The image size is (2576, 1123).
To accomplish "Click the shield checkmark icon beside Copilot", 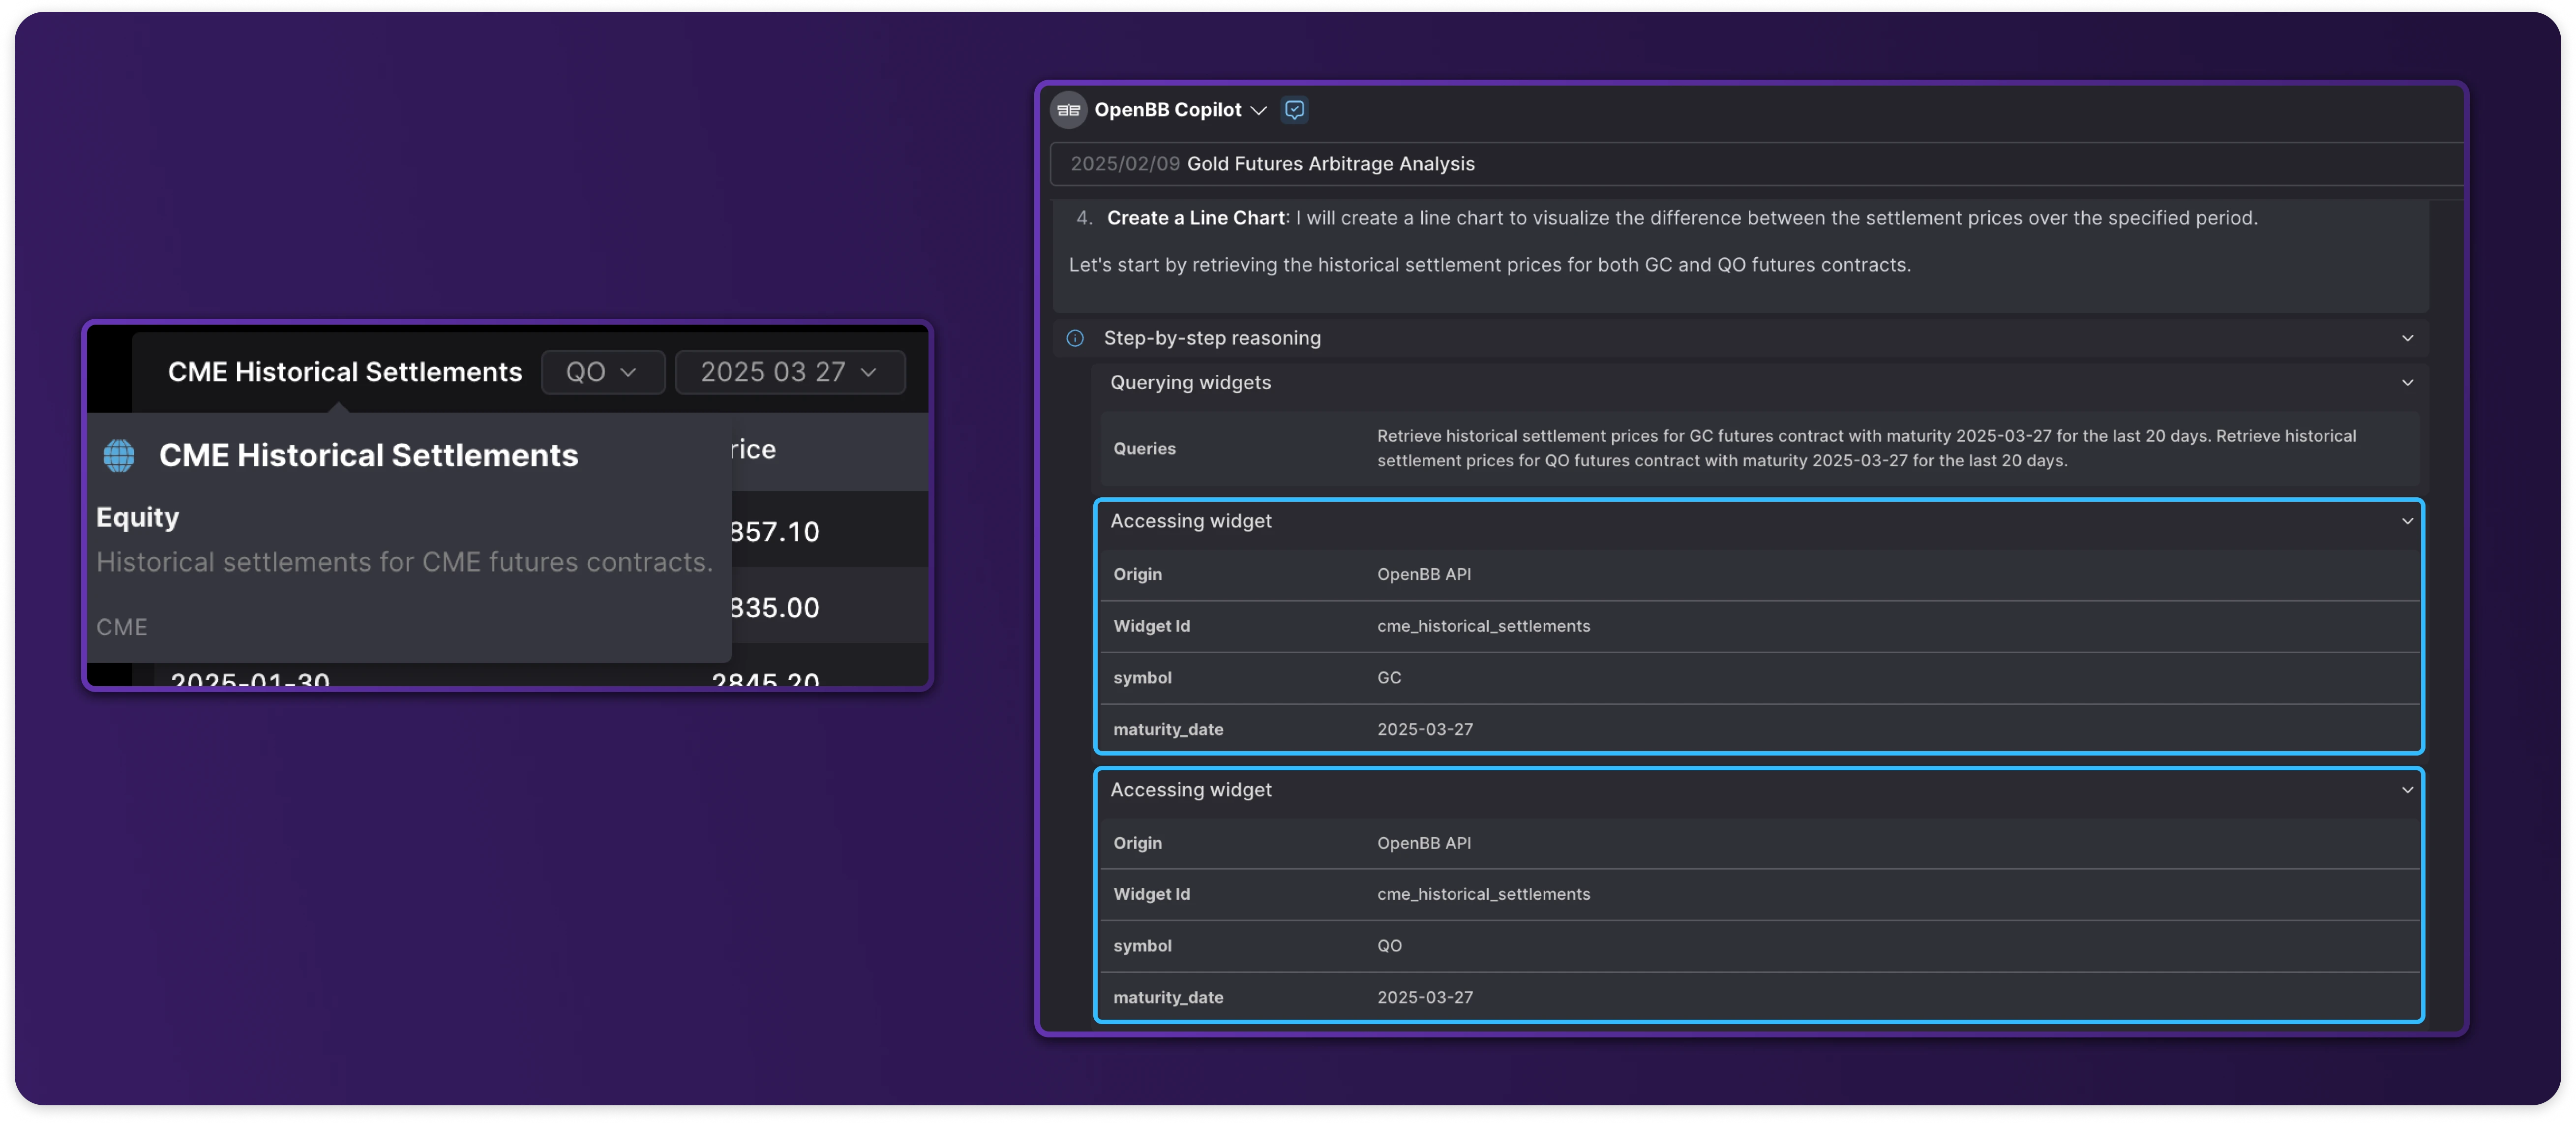I will pos(1294,110).
